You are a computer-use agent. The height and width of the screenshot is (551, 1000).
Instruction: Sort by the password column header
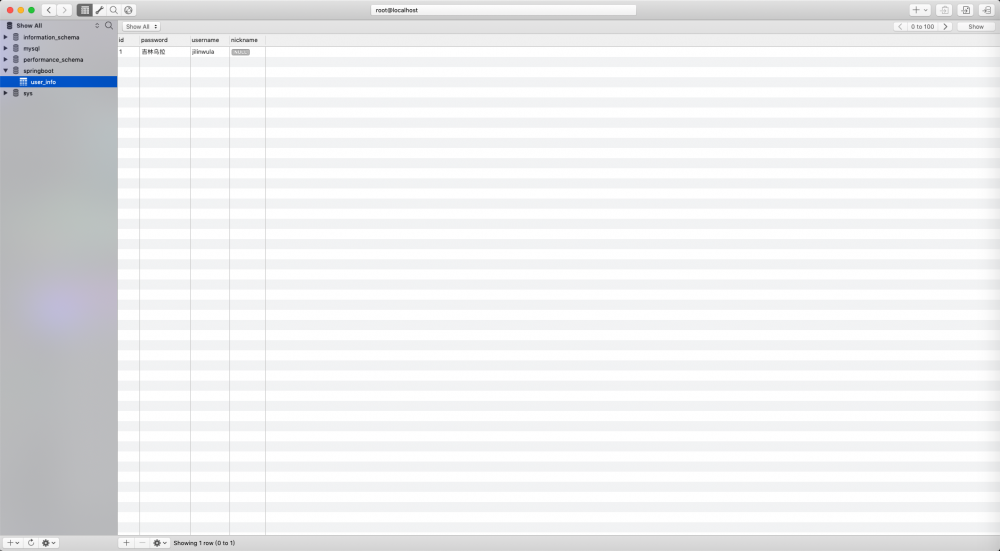[165, 40]
